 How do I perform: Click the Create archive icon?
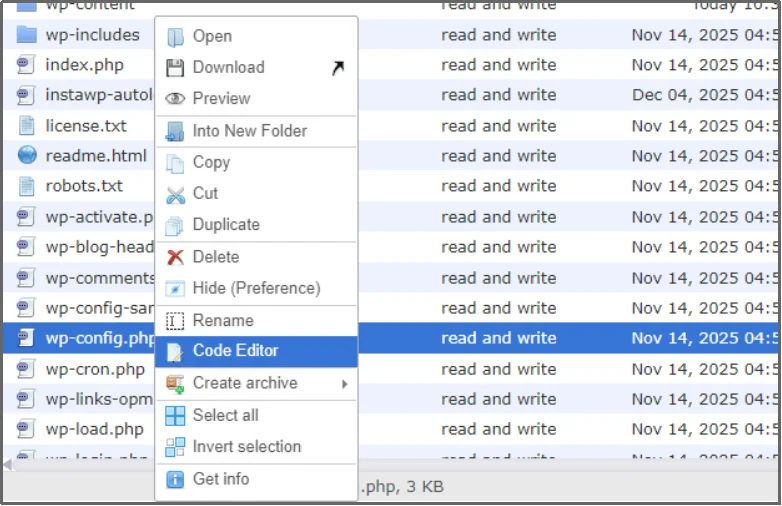[175, 383]
